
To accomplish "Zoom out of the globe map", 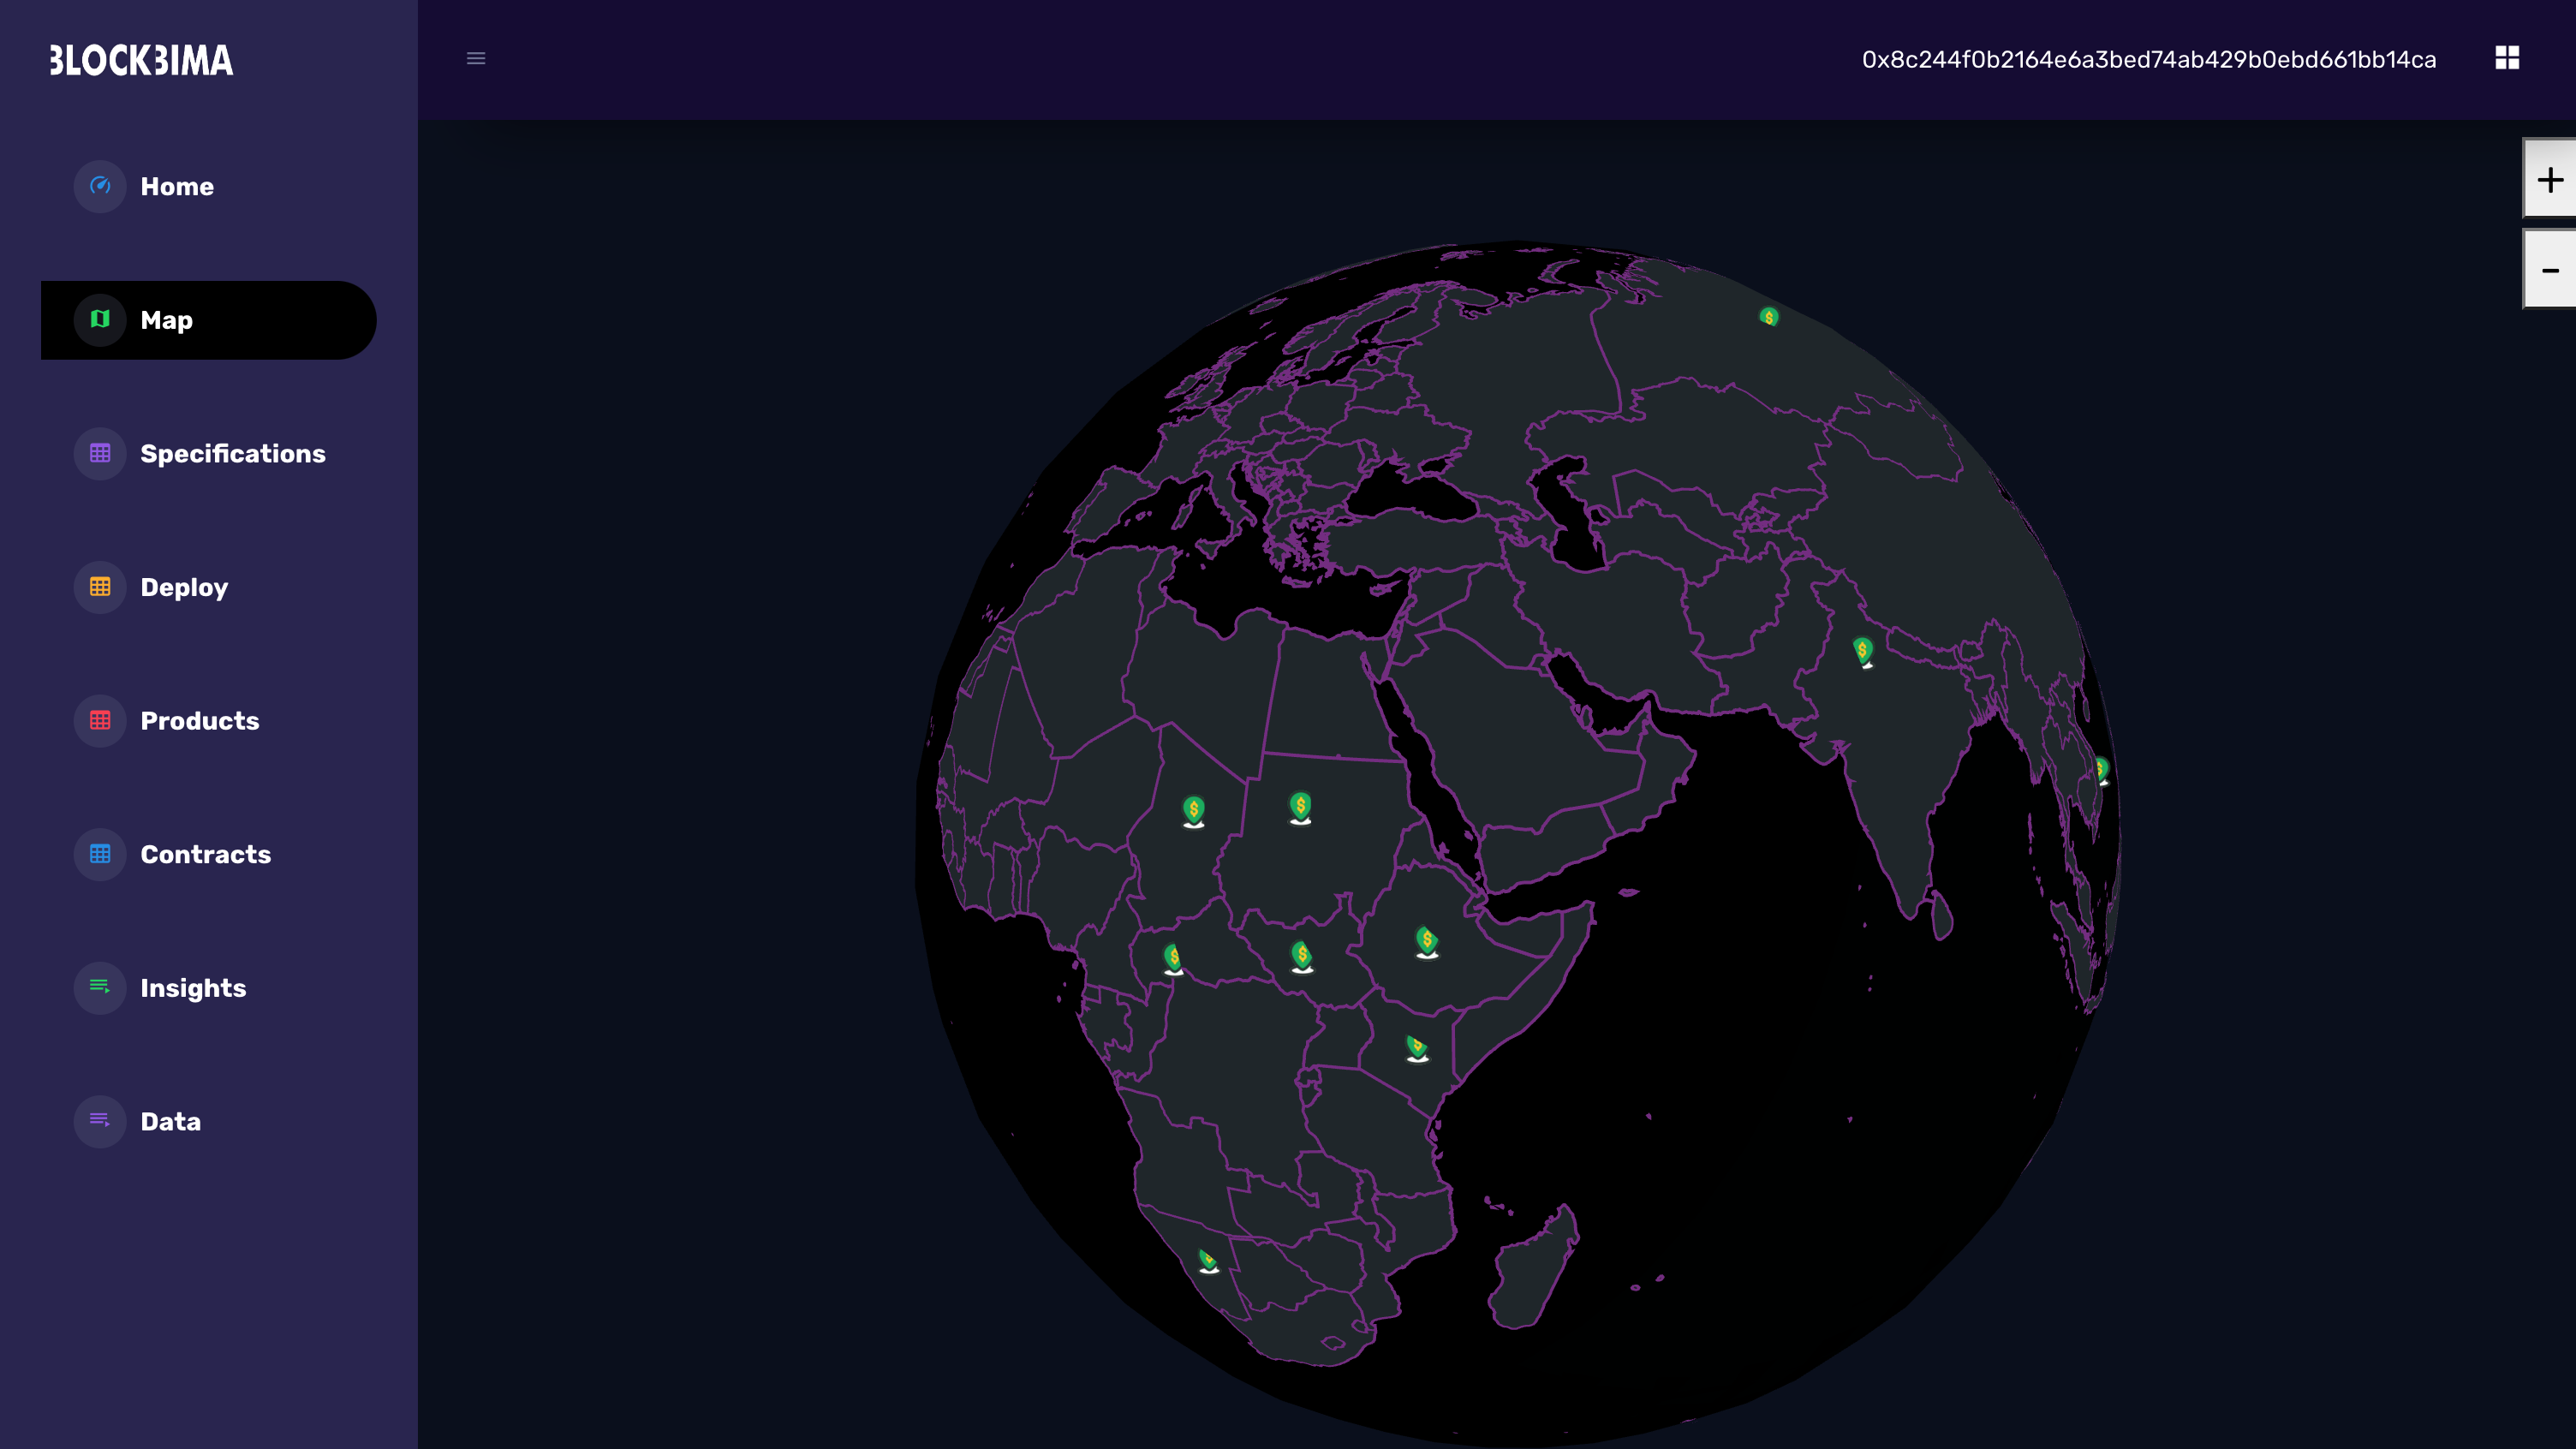I will click(x=2549, y=270).
